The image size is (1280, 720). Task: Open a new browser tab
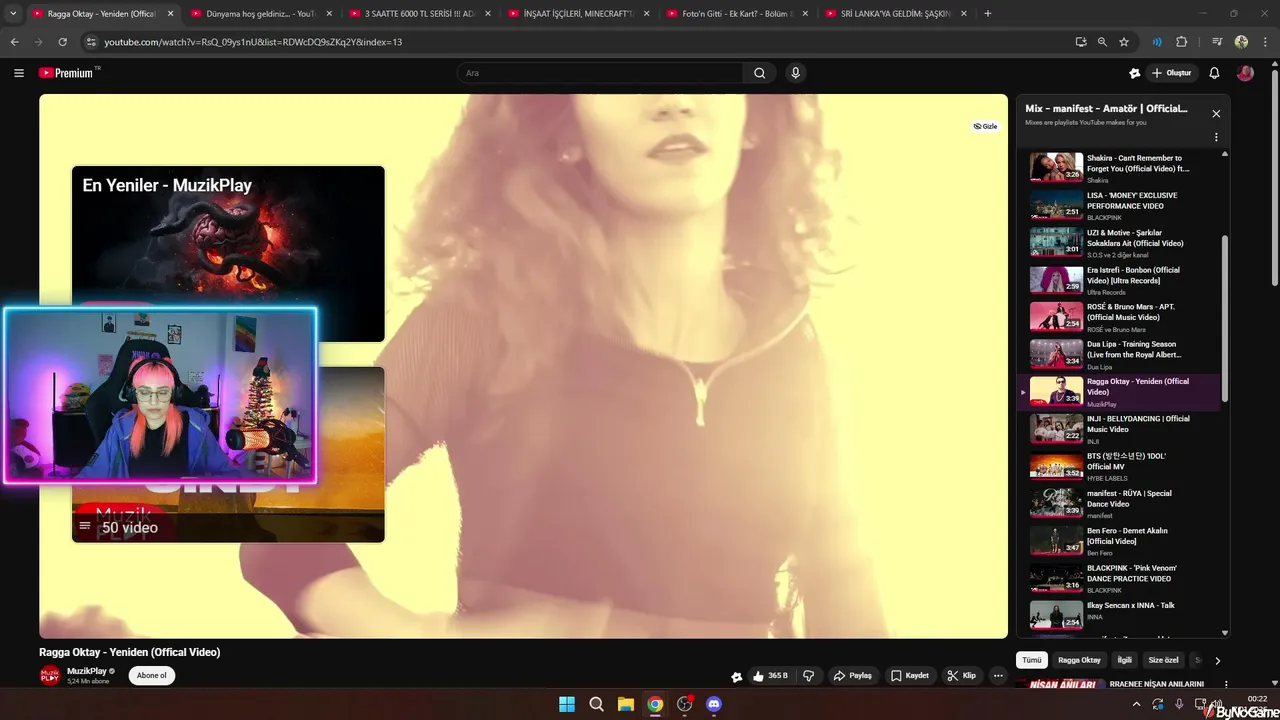tap(988, 13)
